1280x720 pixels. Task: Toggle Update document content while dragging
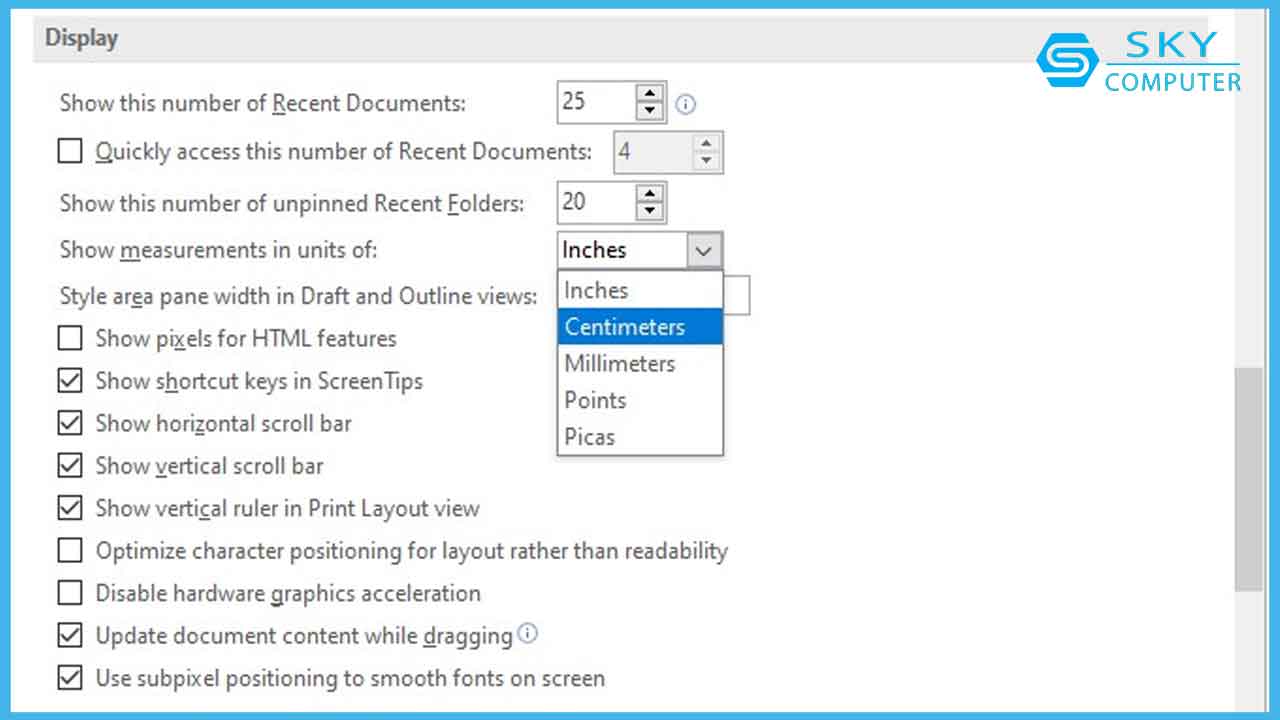[x=69, y=636]
